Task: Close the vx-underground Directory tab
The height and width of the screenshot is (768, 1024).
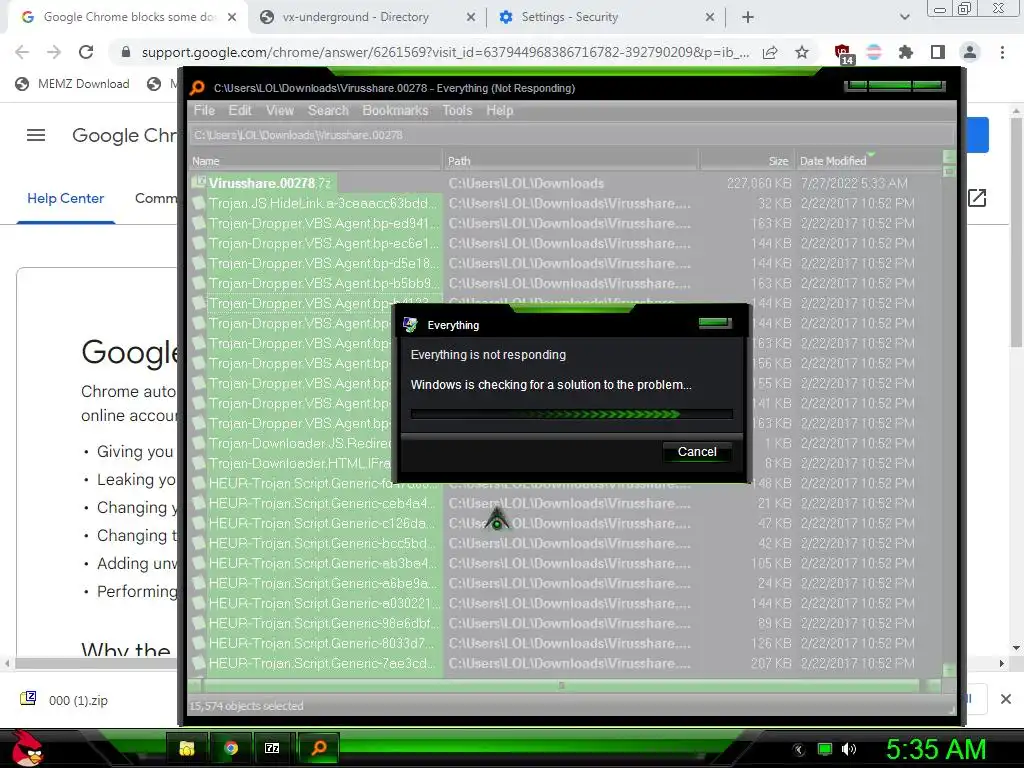Action: click(470, 18)
